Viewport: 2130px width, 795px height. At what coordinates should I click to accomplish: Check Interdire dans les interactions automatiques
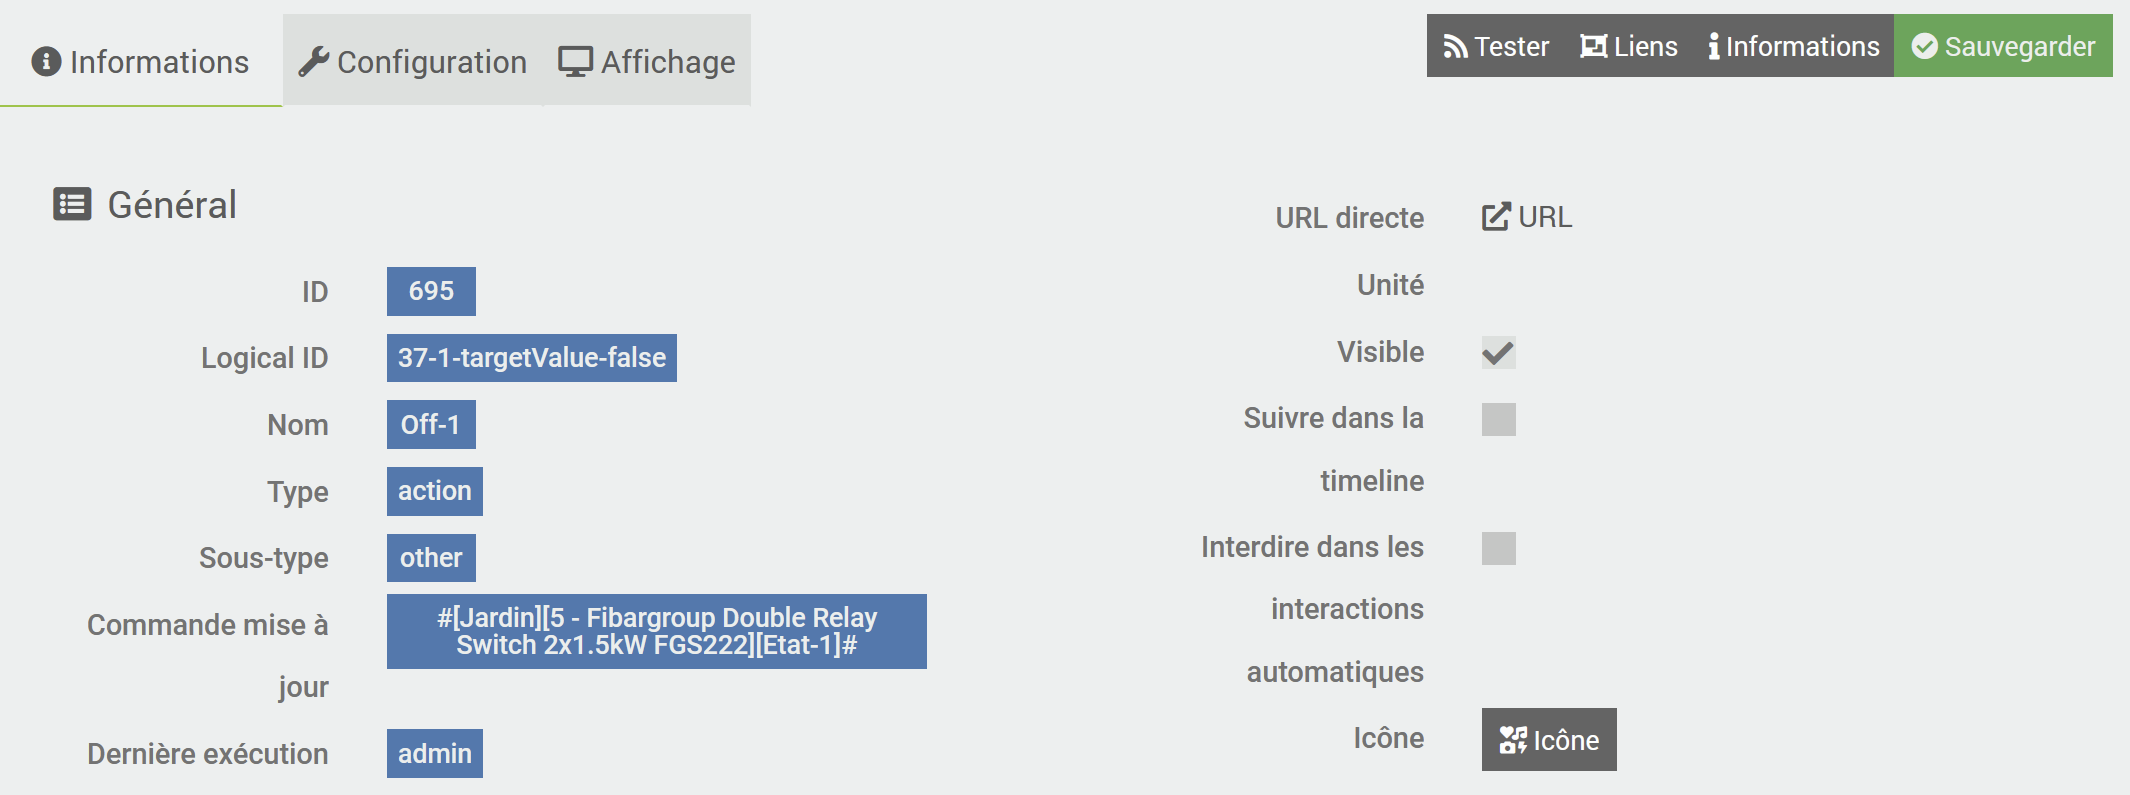coord(1498,548)
